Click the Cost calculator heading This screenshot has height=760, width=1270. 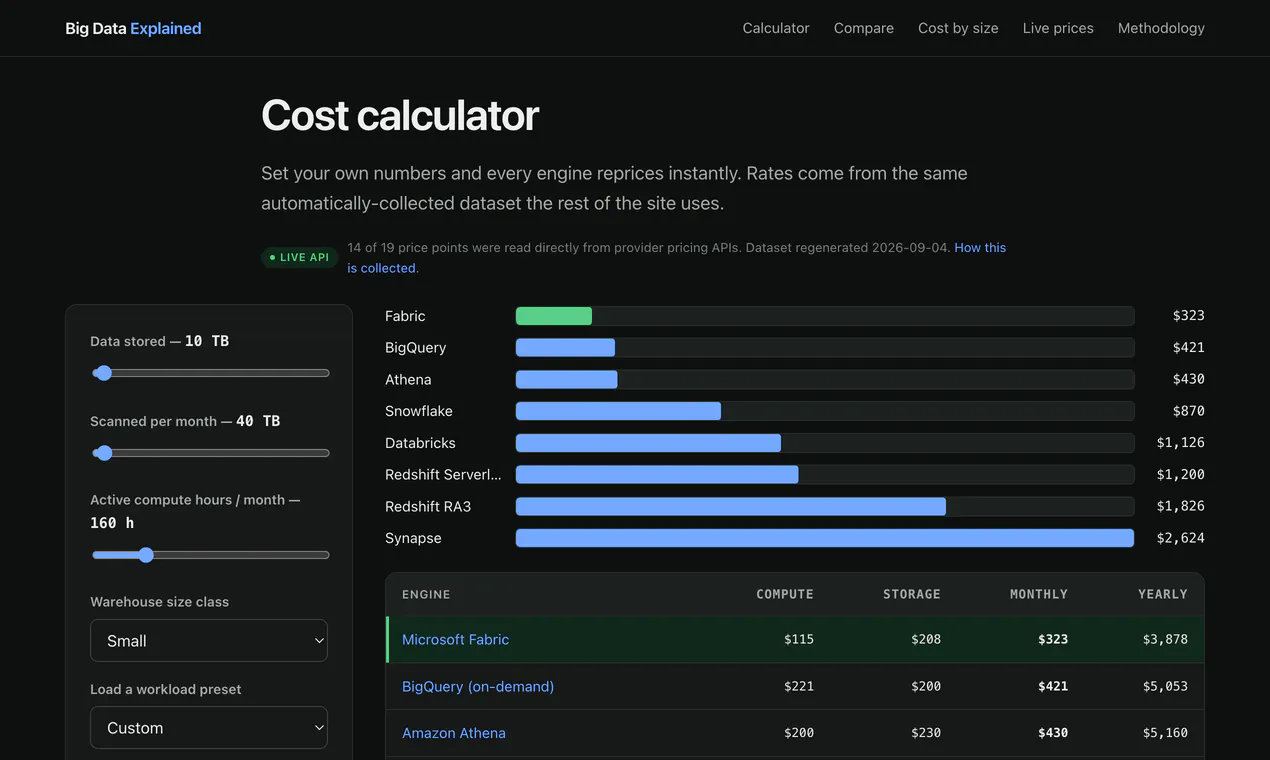tap(400, 116)
